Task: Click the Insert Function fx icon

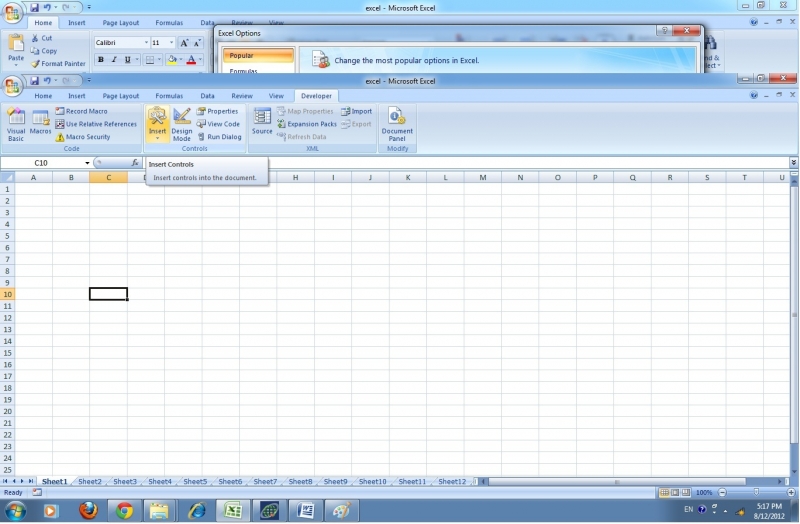Action: 135,162
